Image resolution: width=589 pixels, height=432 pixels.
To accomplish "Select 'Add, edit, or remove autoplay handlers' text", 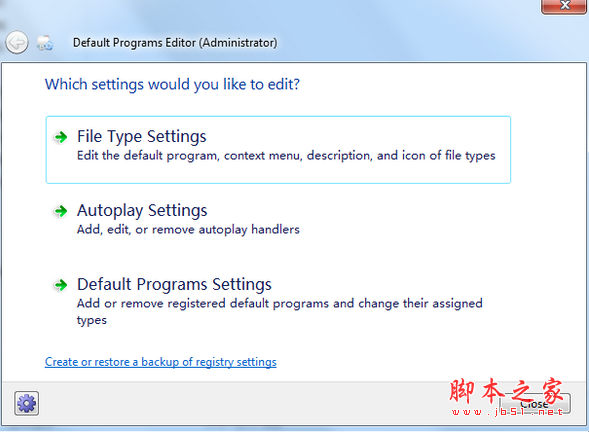I will click(188, 229).
